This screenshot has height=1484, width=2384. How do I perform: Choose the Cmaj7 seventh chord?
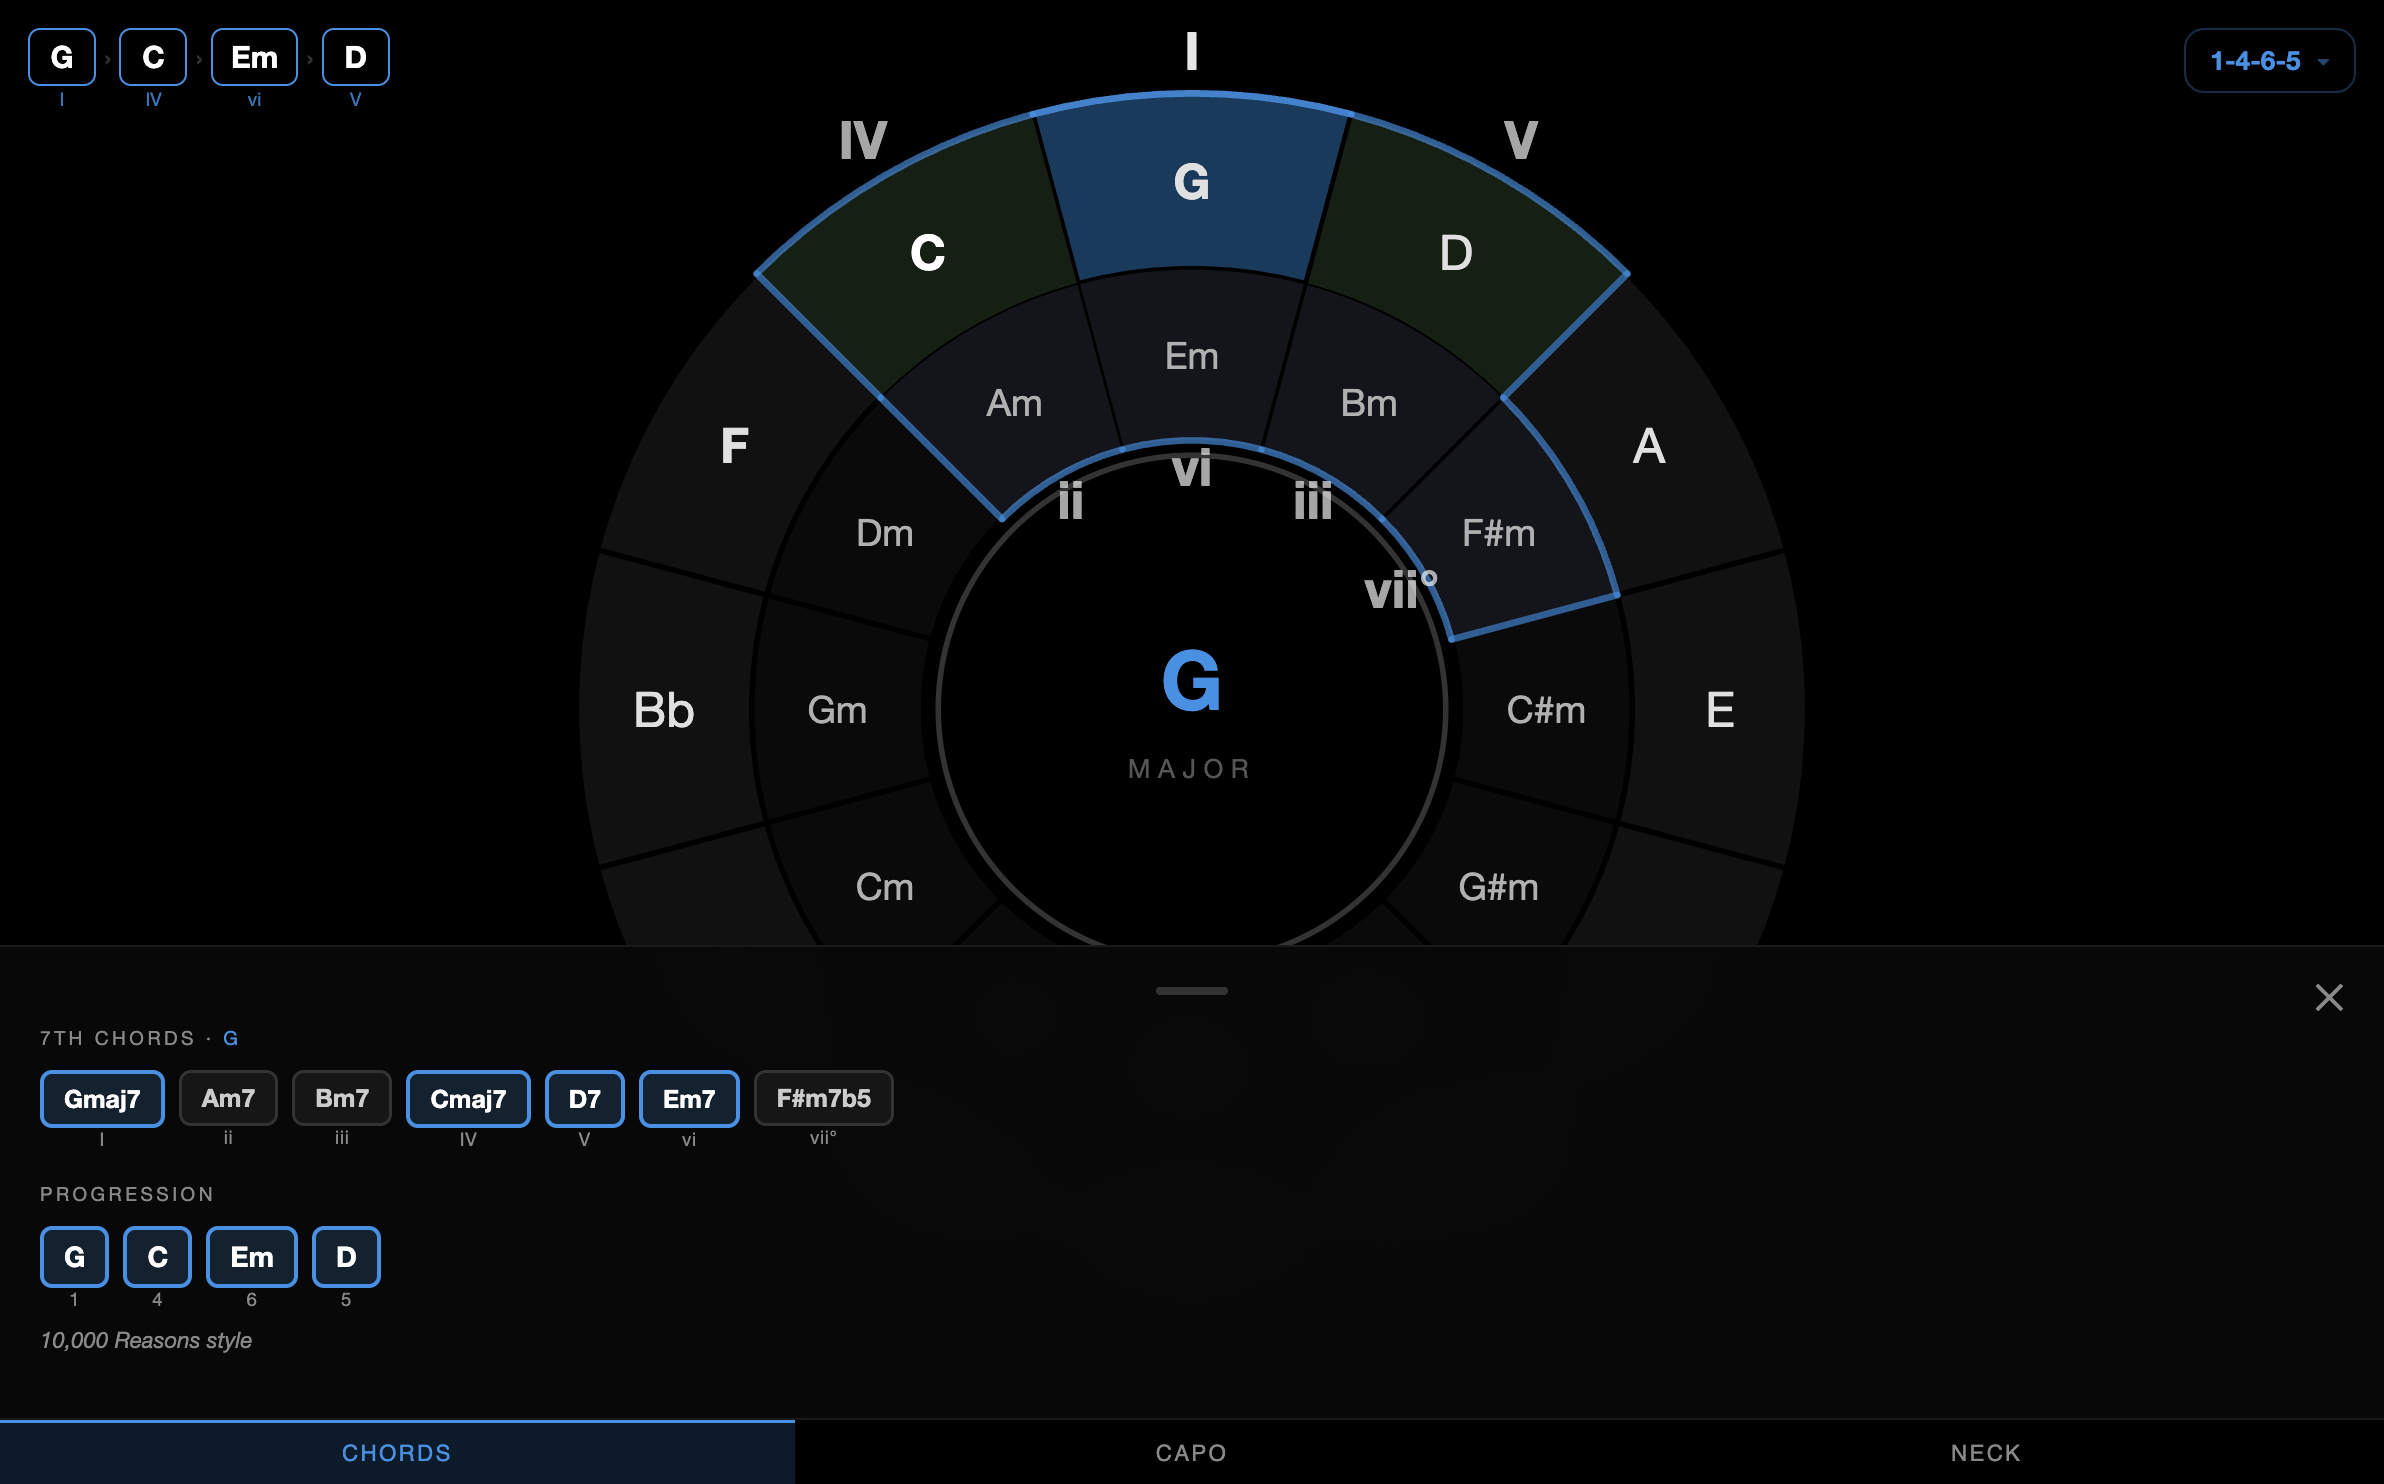click(x=468, y=1099)
